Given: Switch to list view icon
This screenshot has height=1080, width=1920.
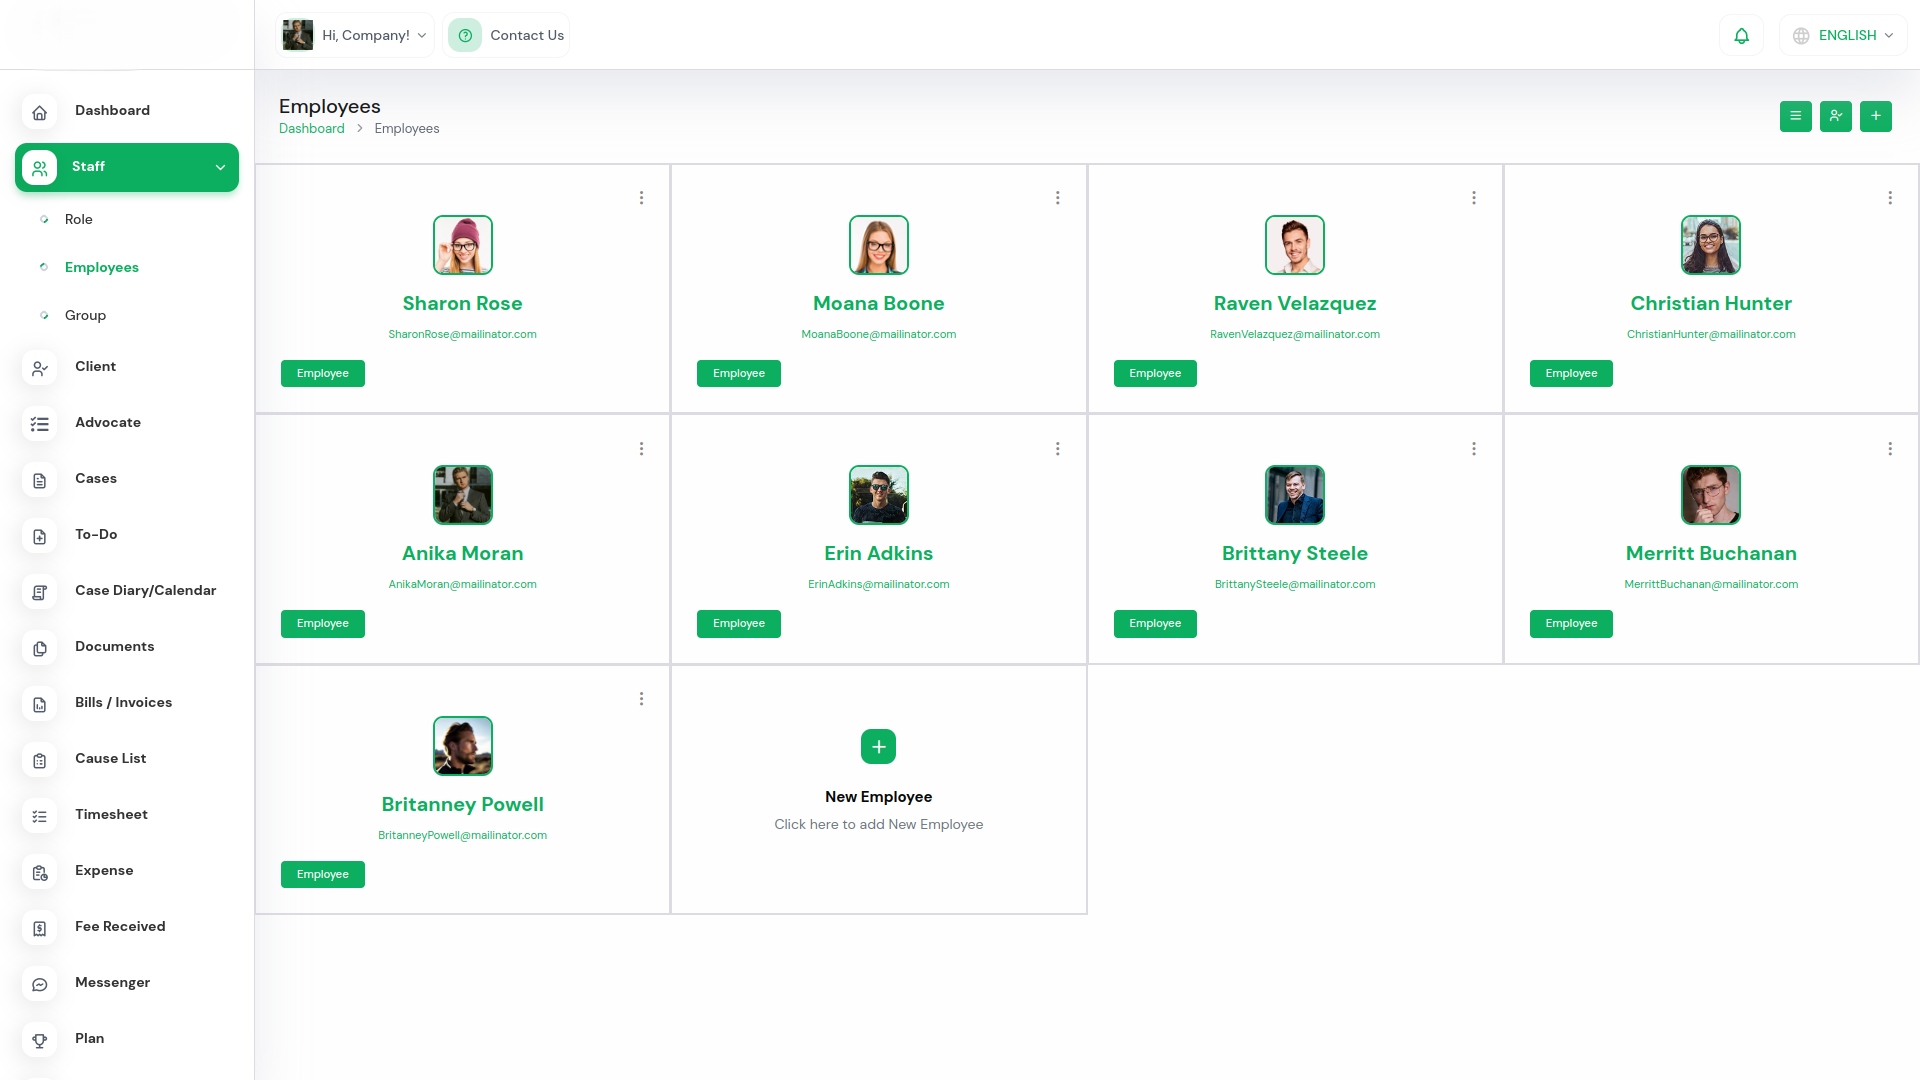Looking at the screenshot, I should coord(1795,116).
